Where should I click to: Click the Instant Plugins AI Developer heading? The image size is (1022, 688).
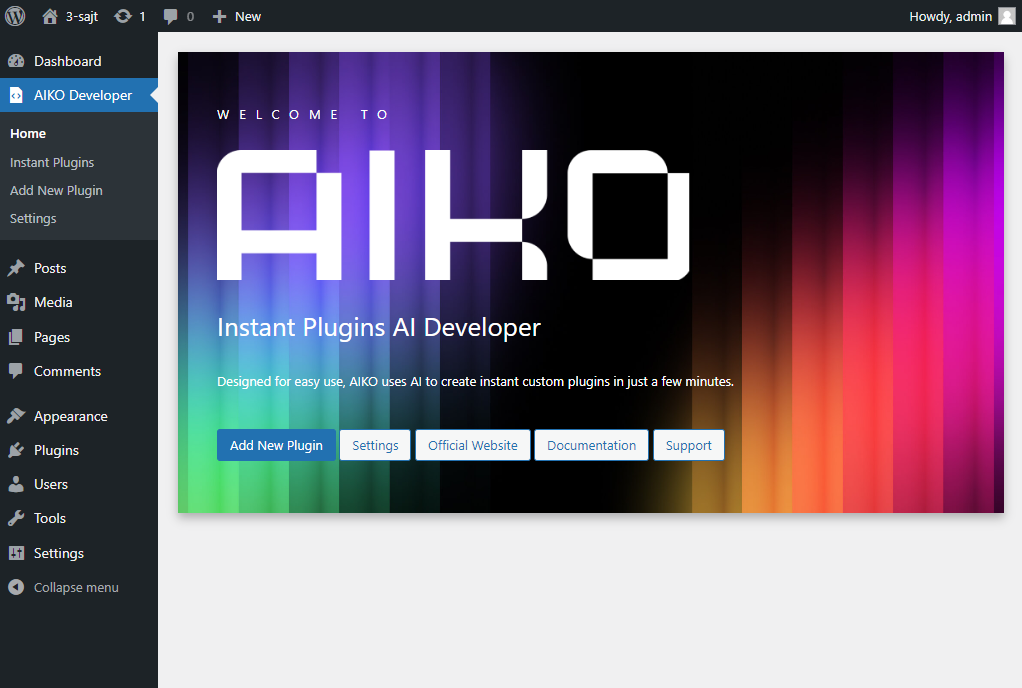(379, 327)
